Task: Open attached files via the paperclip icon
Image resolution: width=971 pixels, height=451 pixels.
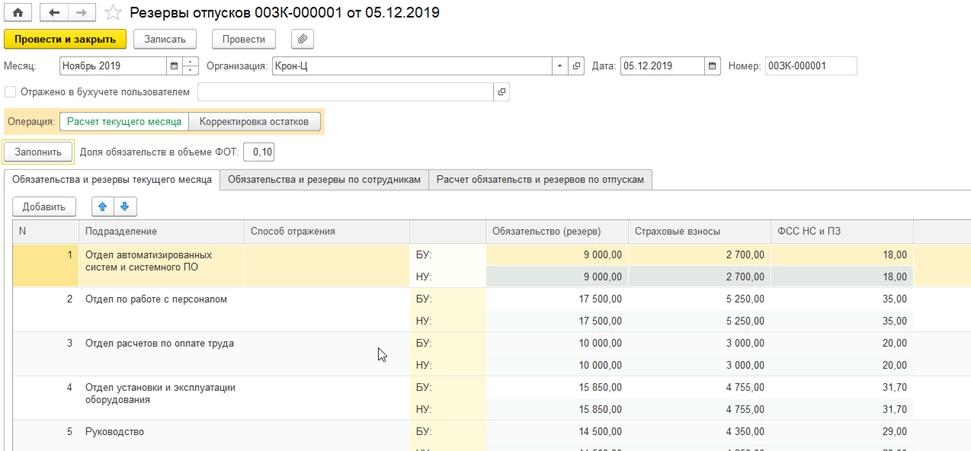Action: (x=302, y=39)
